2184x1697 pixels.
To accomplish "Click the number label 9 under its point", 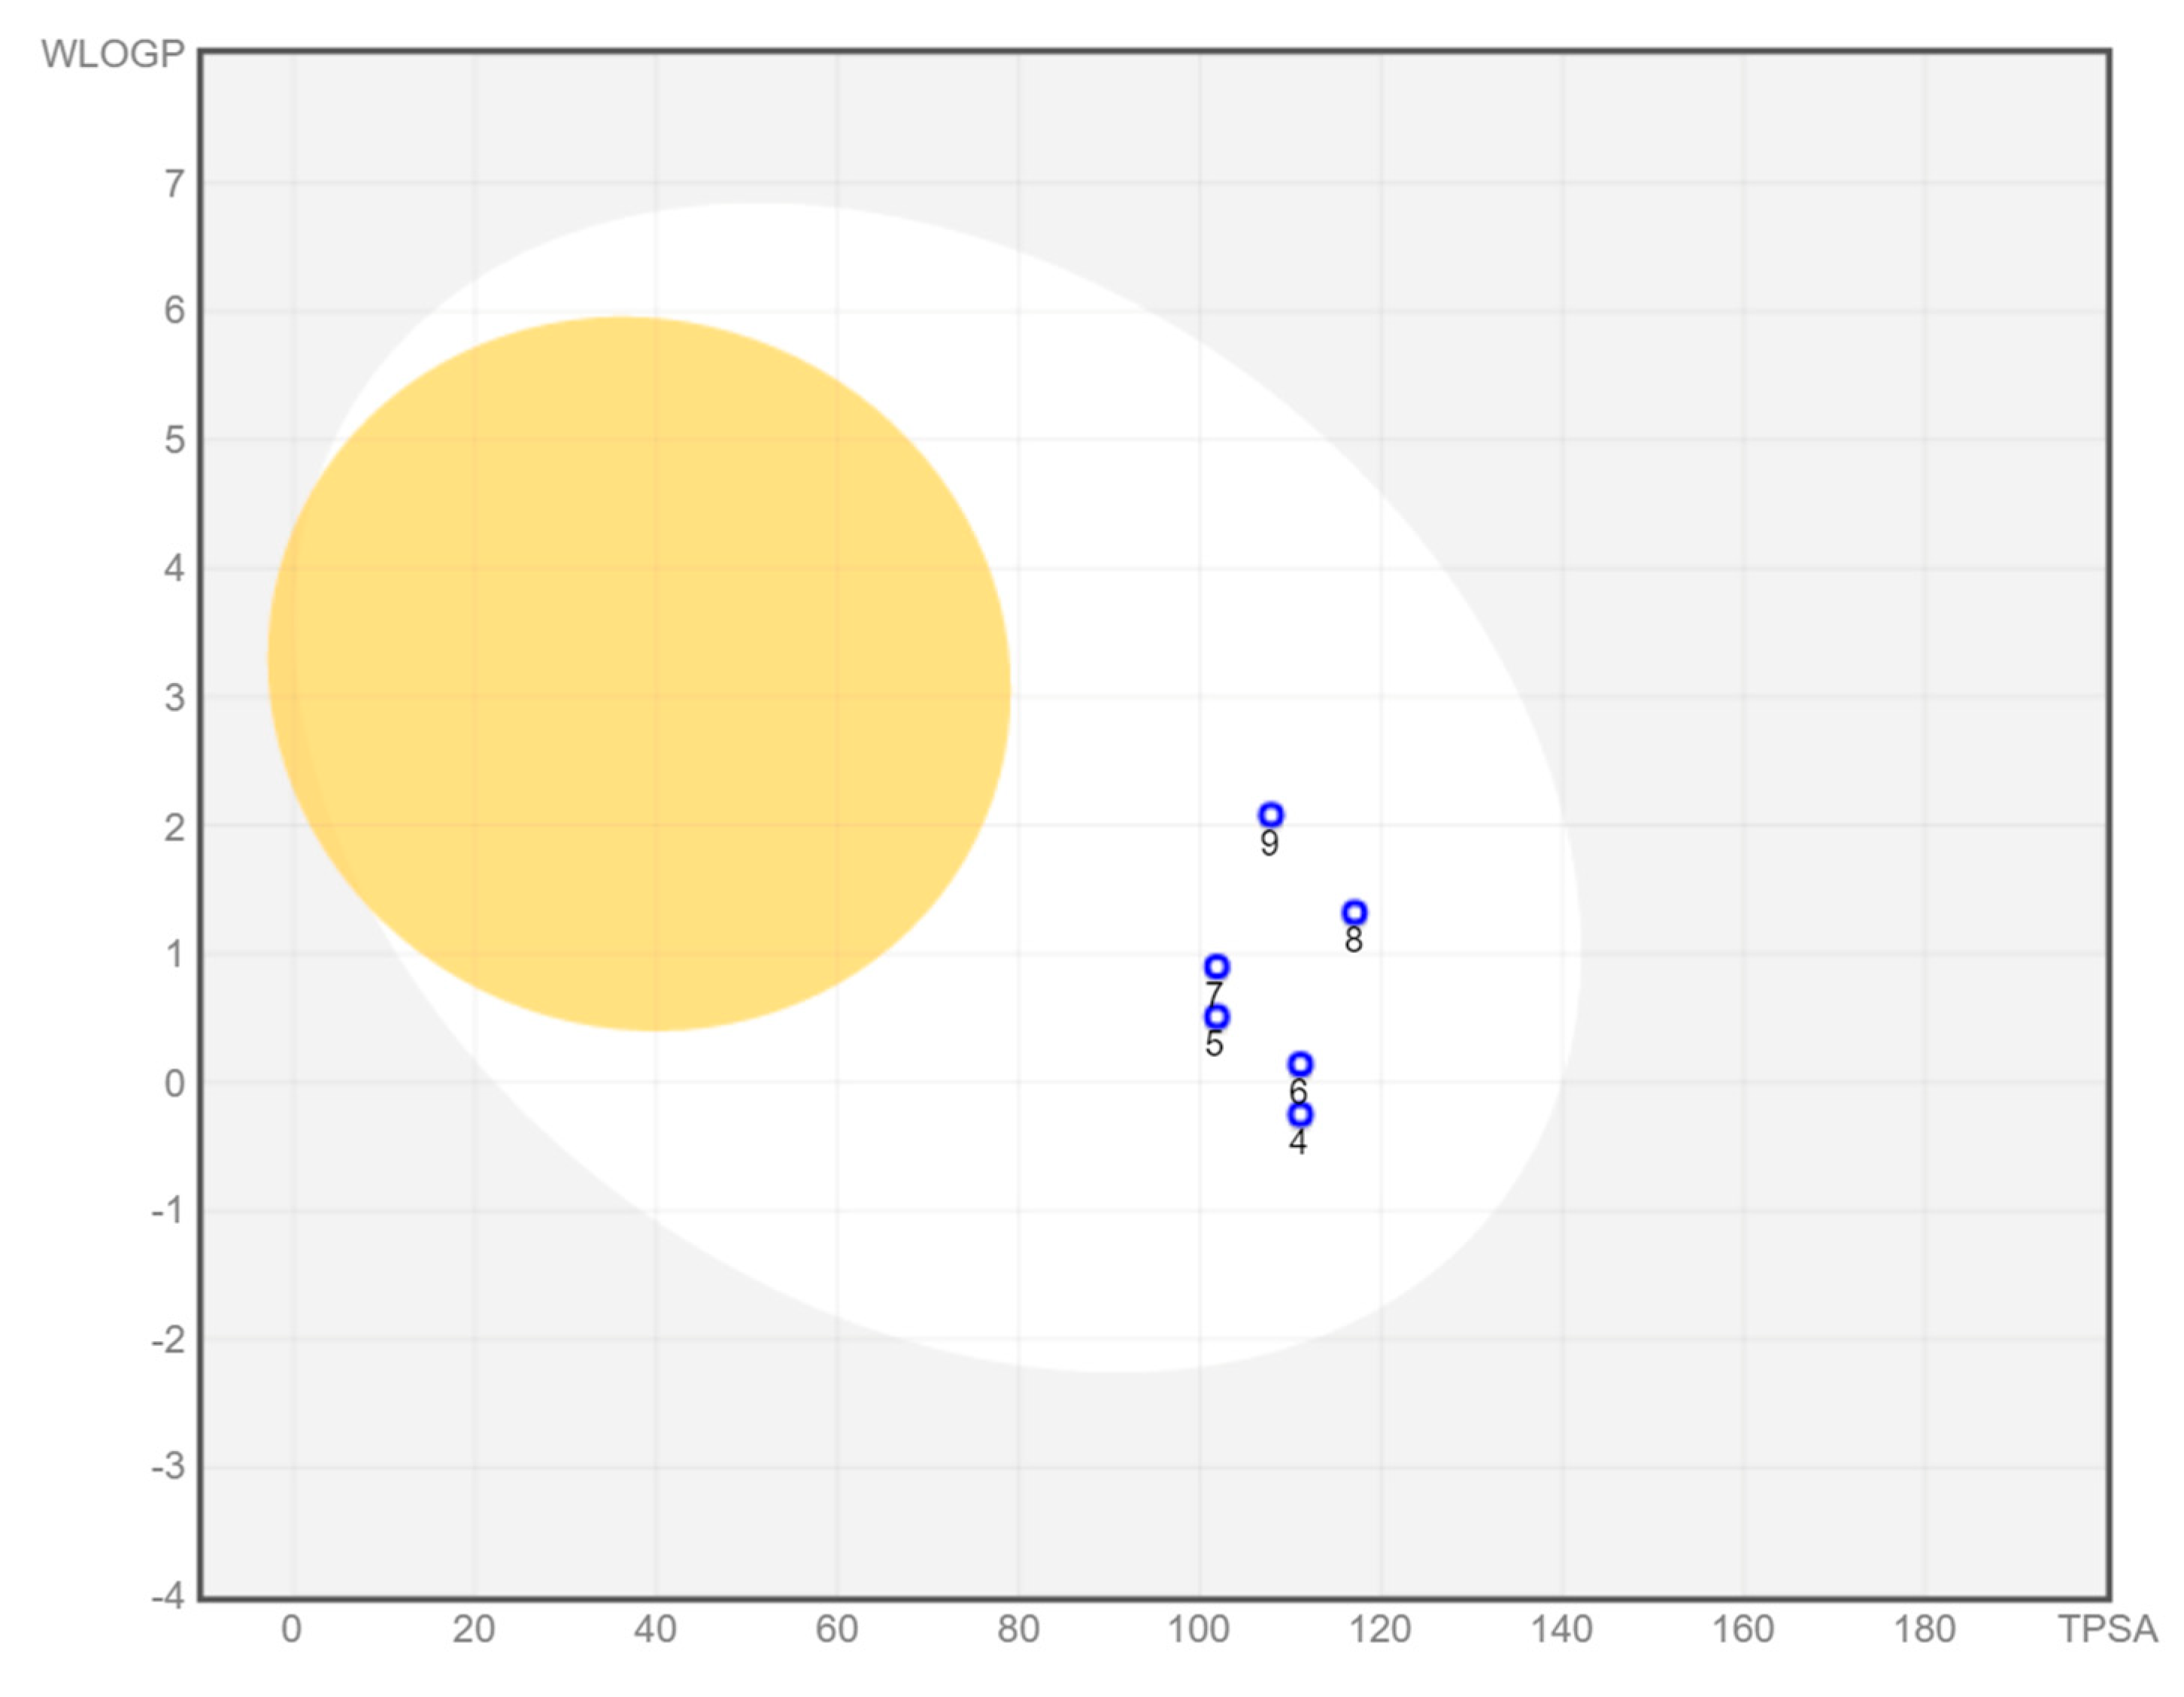I will [x=1269, y=844].
